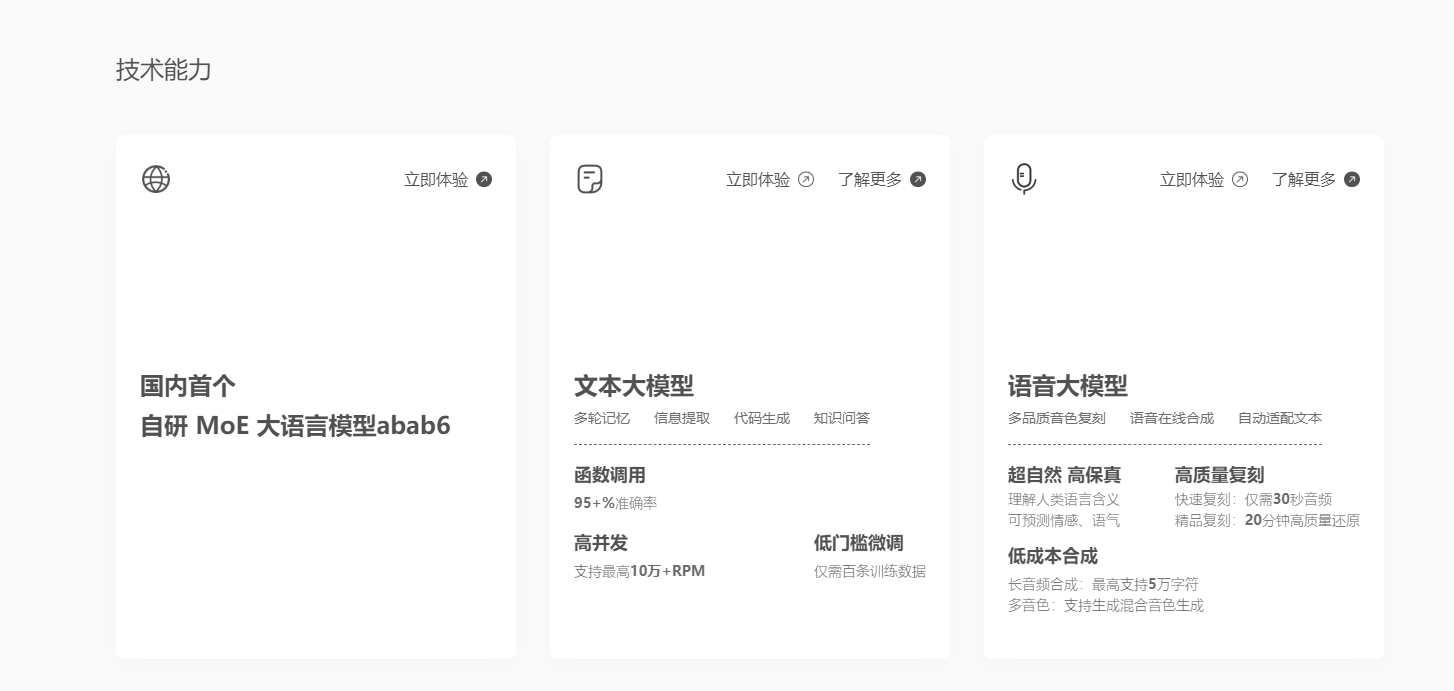Select the 代码生成 tag
The height and width of the screenshot is (691, 1454).
coord(762,418)
